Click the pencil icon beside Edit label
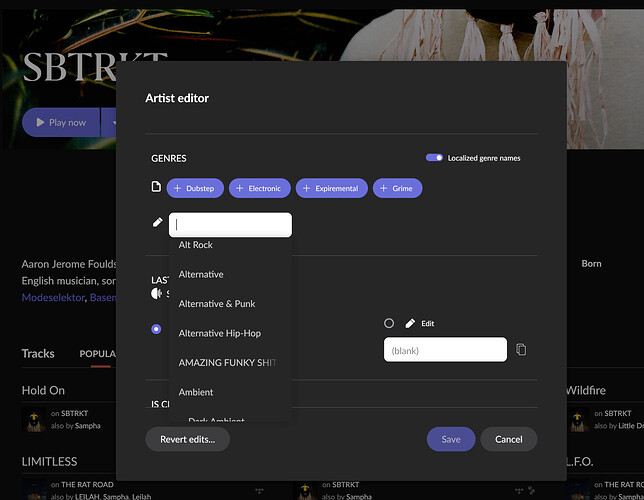This screenshot has width=644, height=500. [x=410, y=324]
